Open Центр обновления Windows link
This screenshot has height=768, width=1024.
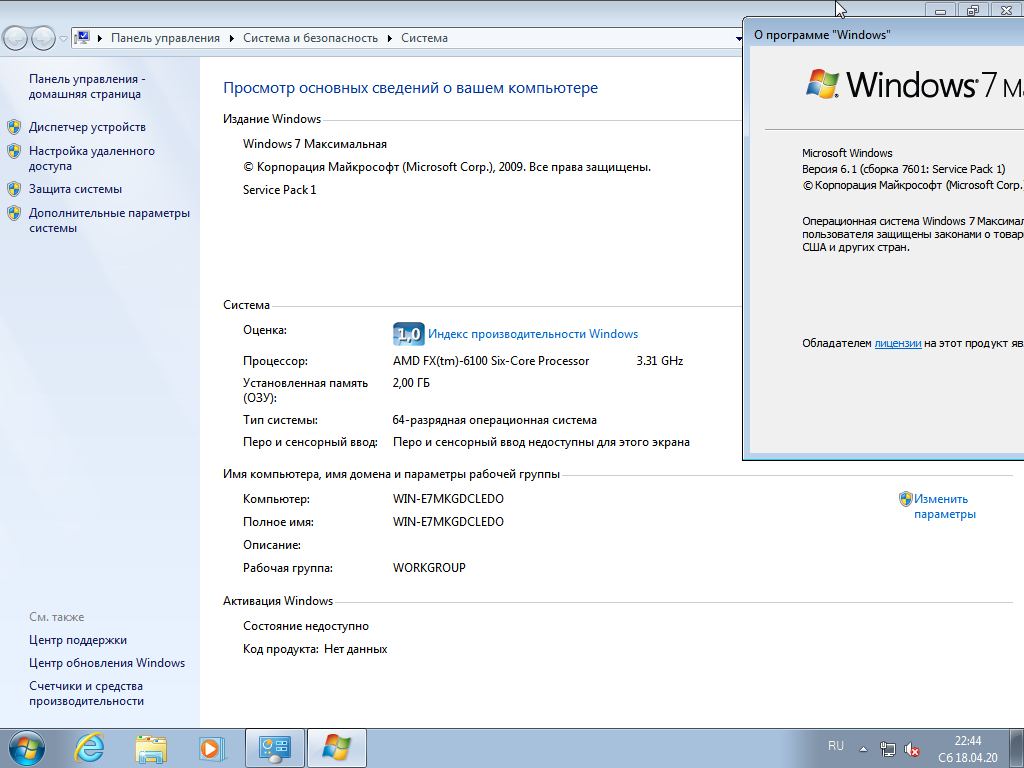tap(106, 663)
